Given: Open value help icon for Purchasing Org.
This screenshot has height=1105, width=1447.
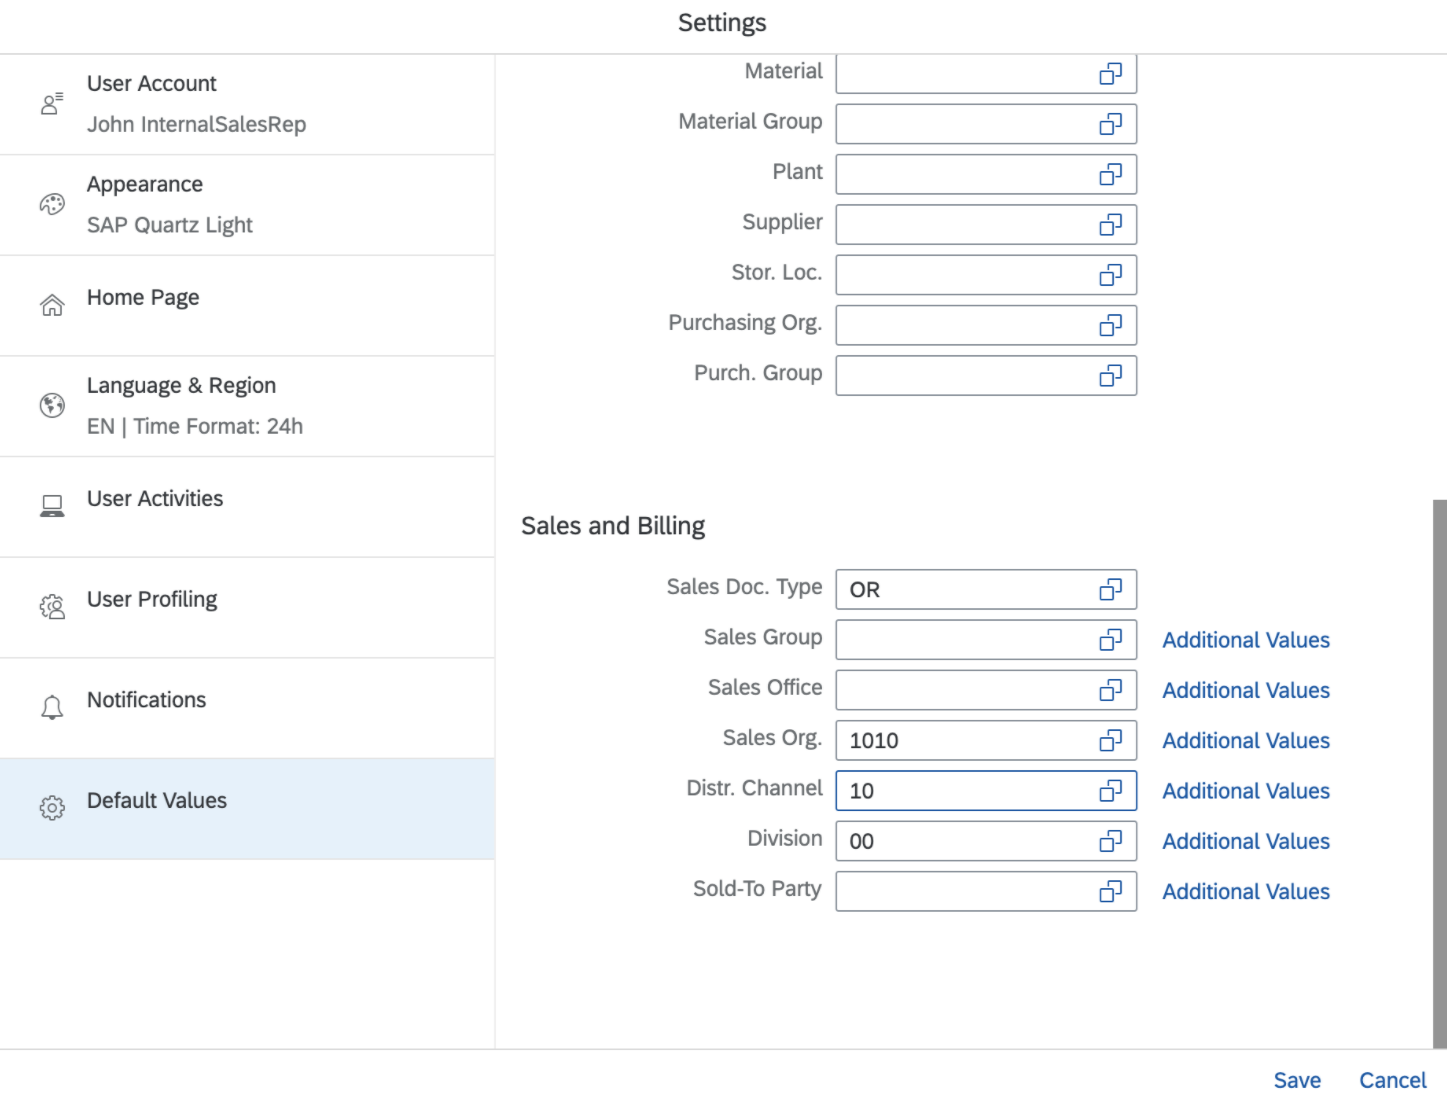Looking at the screenshot, I should pos(1110,325).
